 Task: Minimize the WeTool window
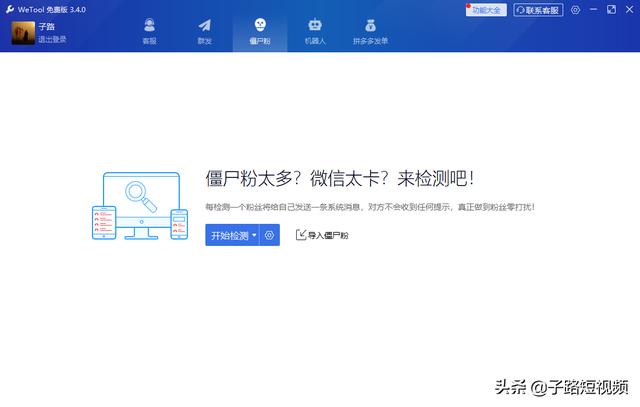(x=594, y=10)
